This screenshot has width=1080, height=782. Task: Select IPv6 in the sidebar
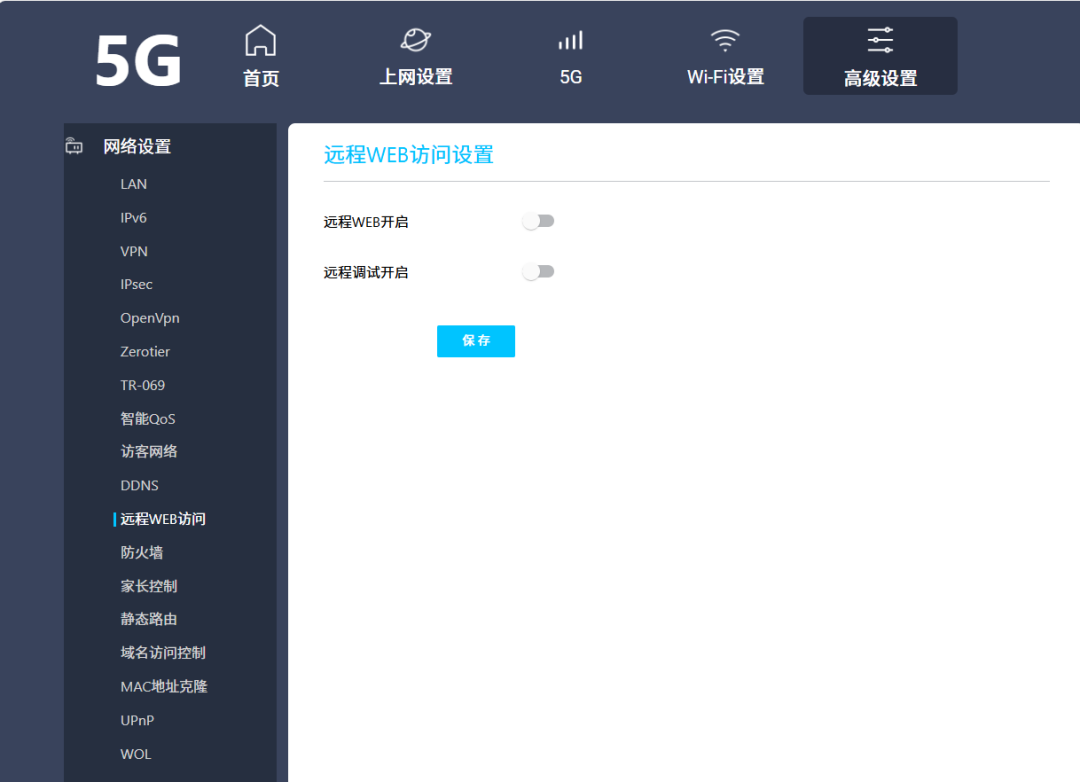pos(134,218)
